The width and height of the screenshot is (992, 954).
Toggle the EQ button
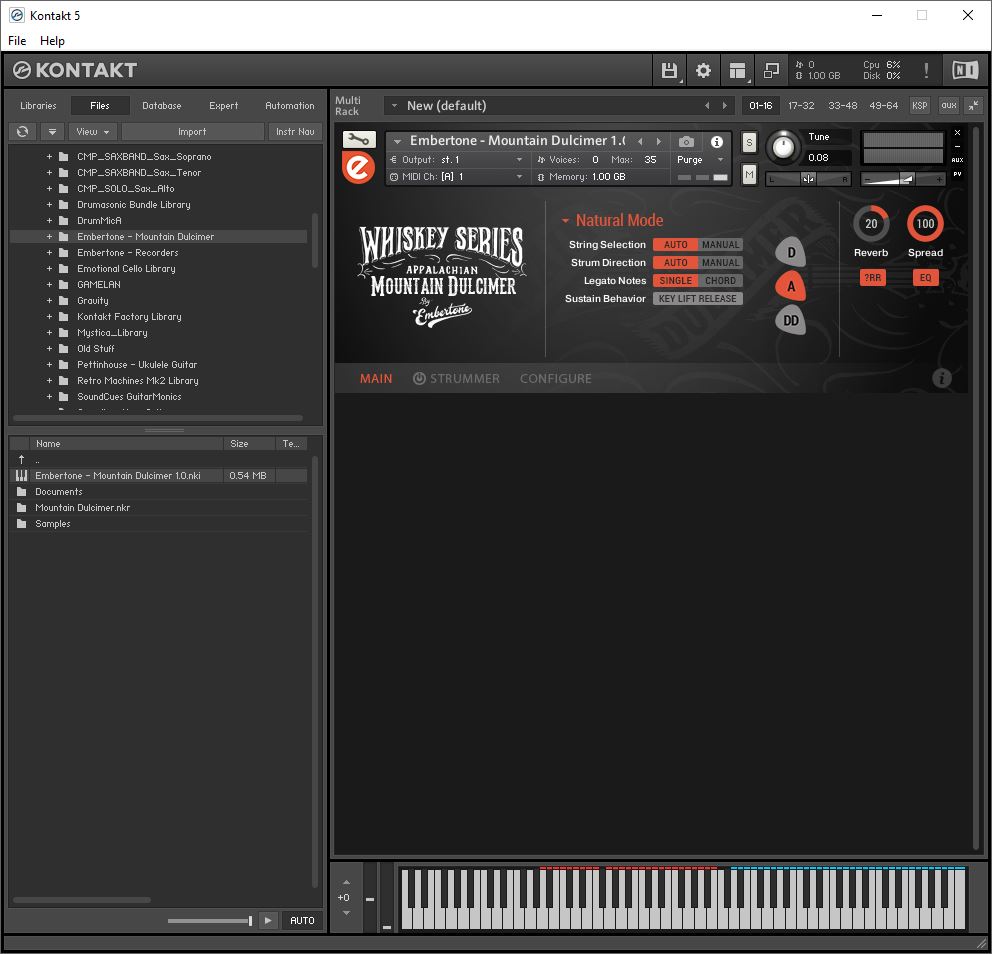coord(926,278)
